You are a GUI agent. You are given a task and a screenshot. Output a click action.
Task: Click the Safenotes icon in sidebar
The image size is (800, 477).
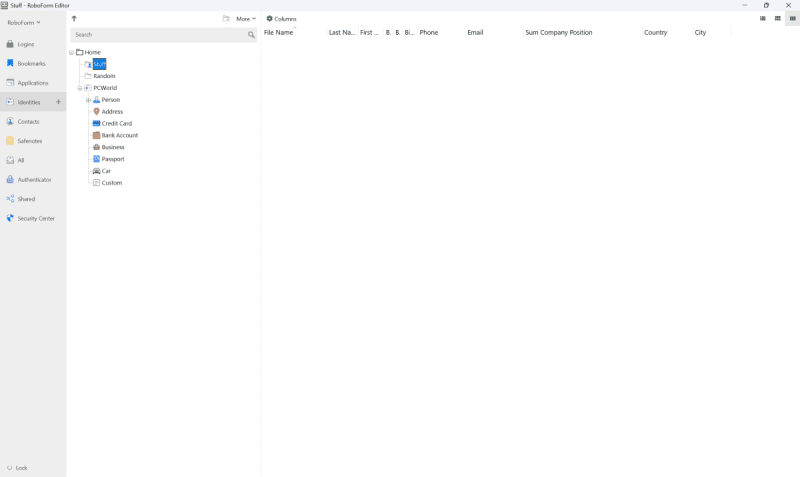(10, 141)
